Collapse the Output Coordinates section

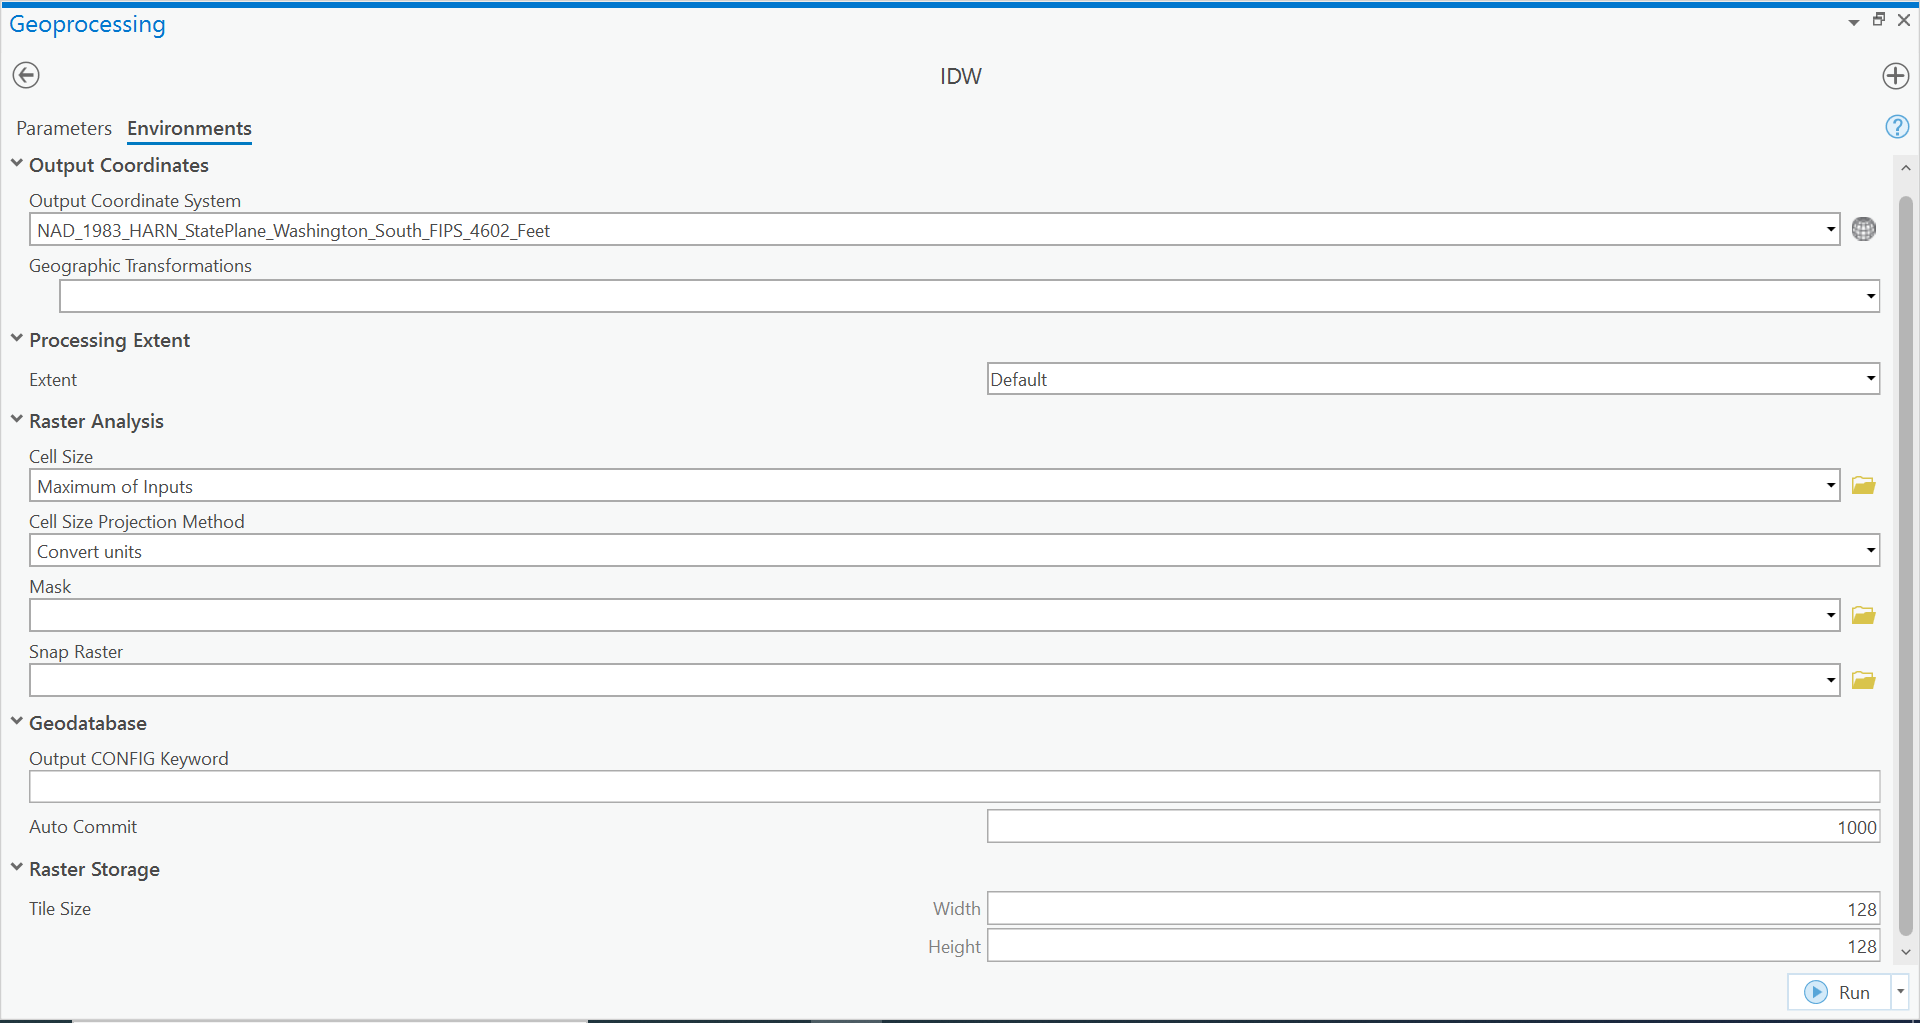17,164
